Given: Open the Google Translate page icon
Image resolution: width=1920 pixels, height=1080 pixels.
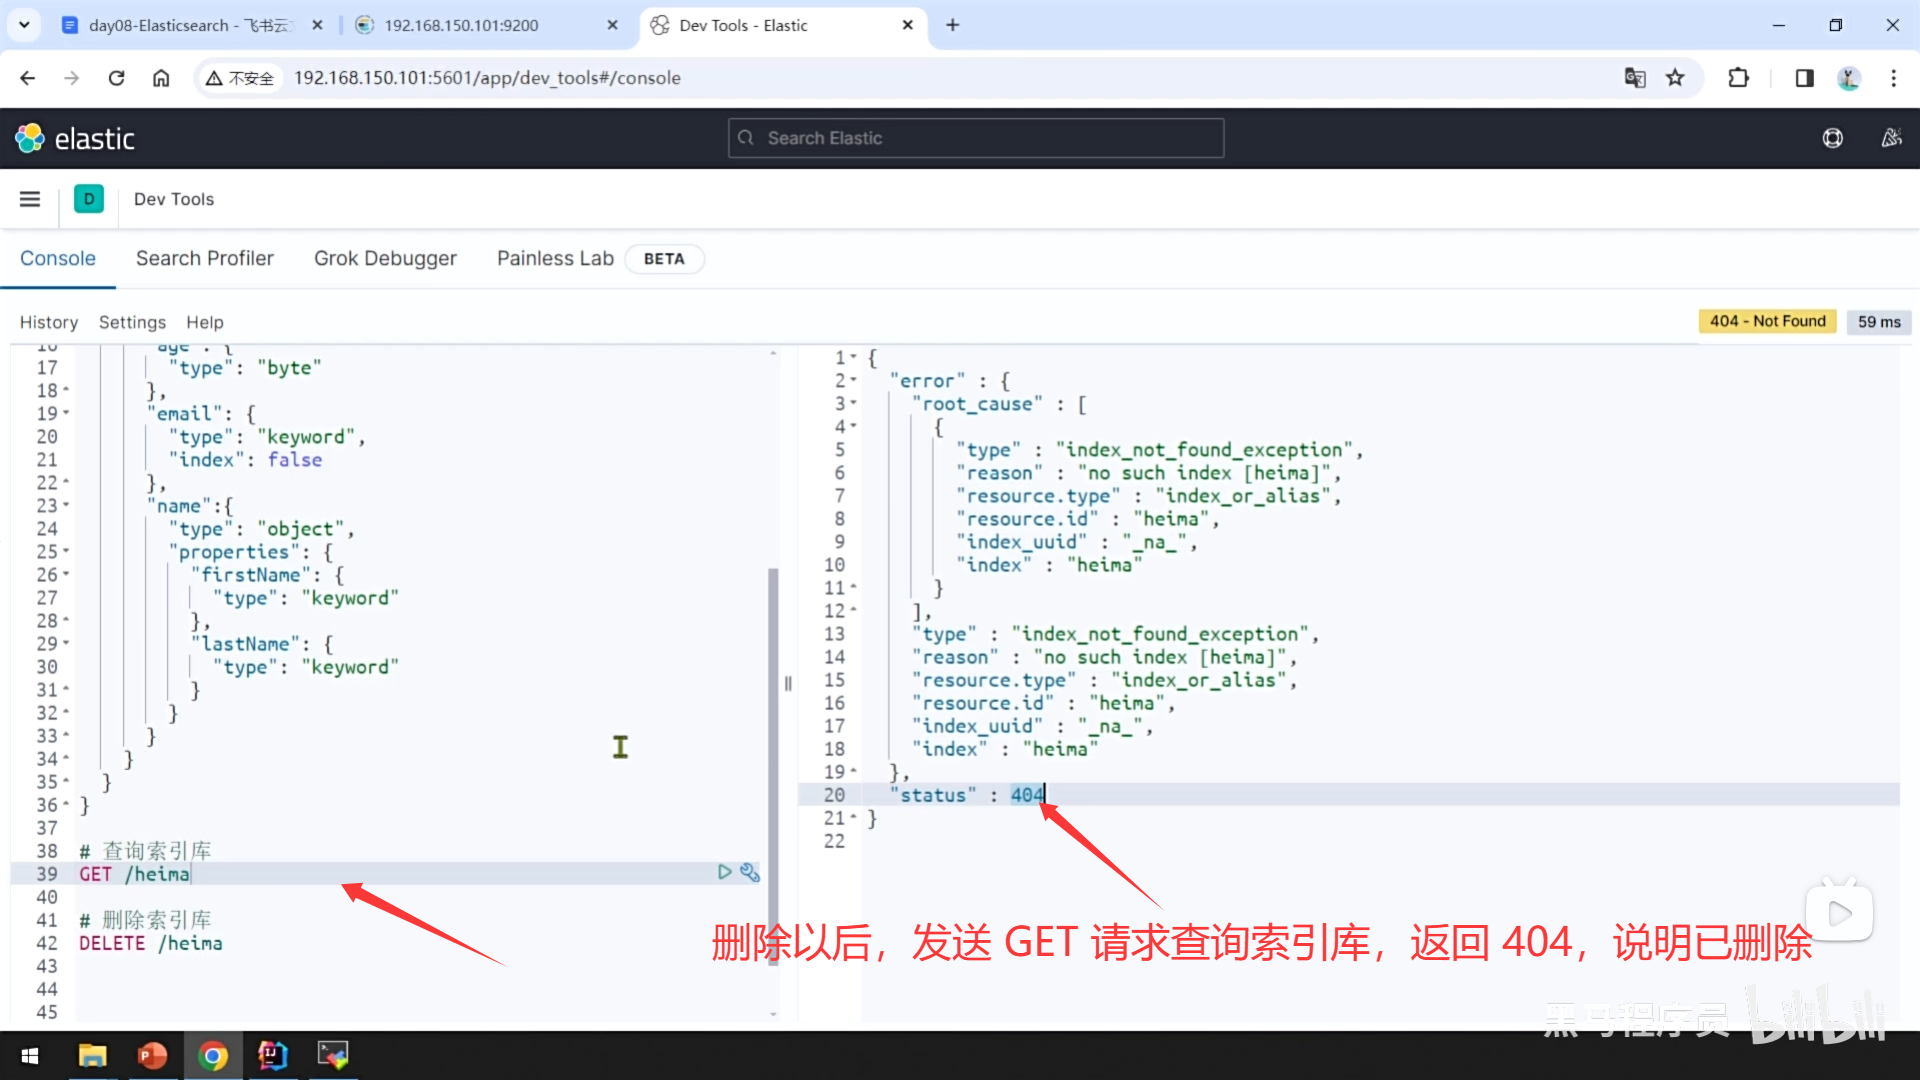Looking at the screenshot, I should click(1635, 78).
